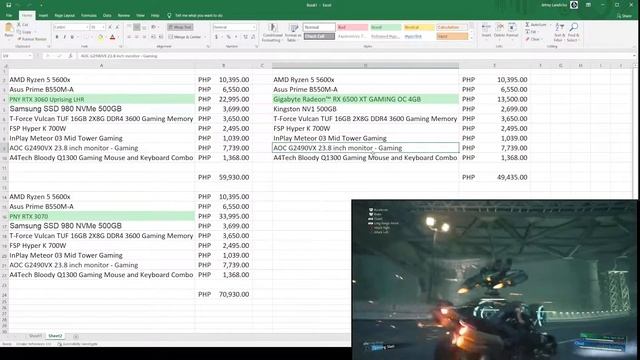Switch to the Insert ribbon tab
The height and width of the screenshot is (360, 640).
click(x=43, y=16)
